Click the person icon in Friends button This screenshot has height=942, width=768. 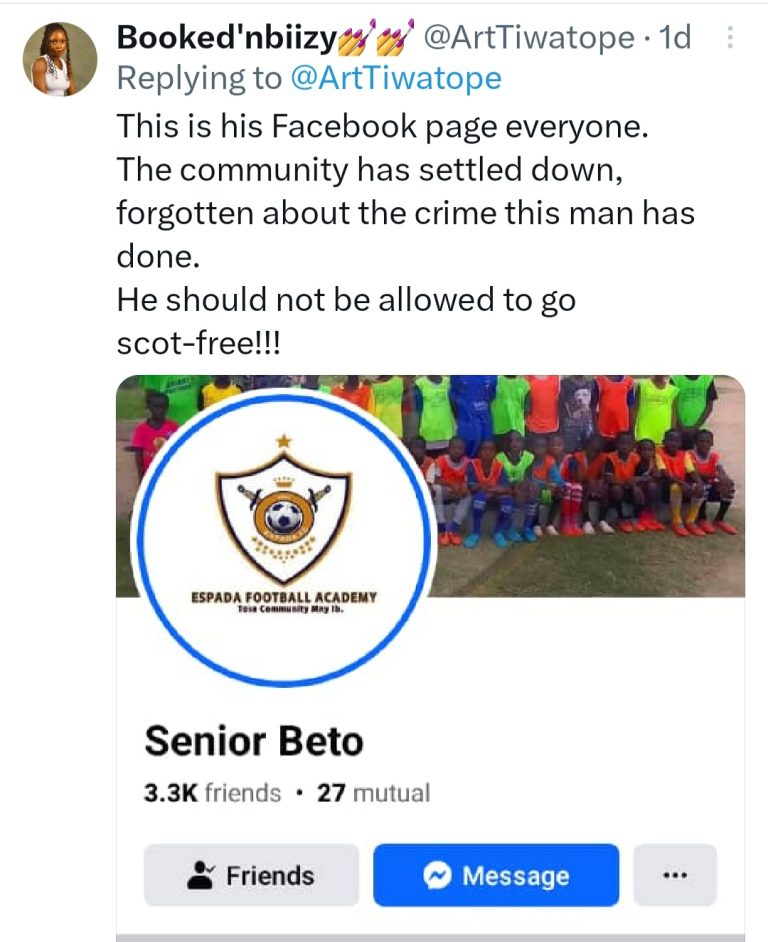(x=200, y=876)
